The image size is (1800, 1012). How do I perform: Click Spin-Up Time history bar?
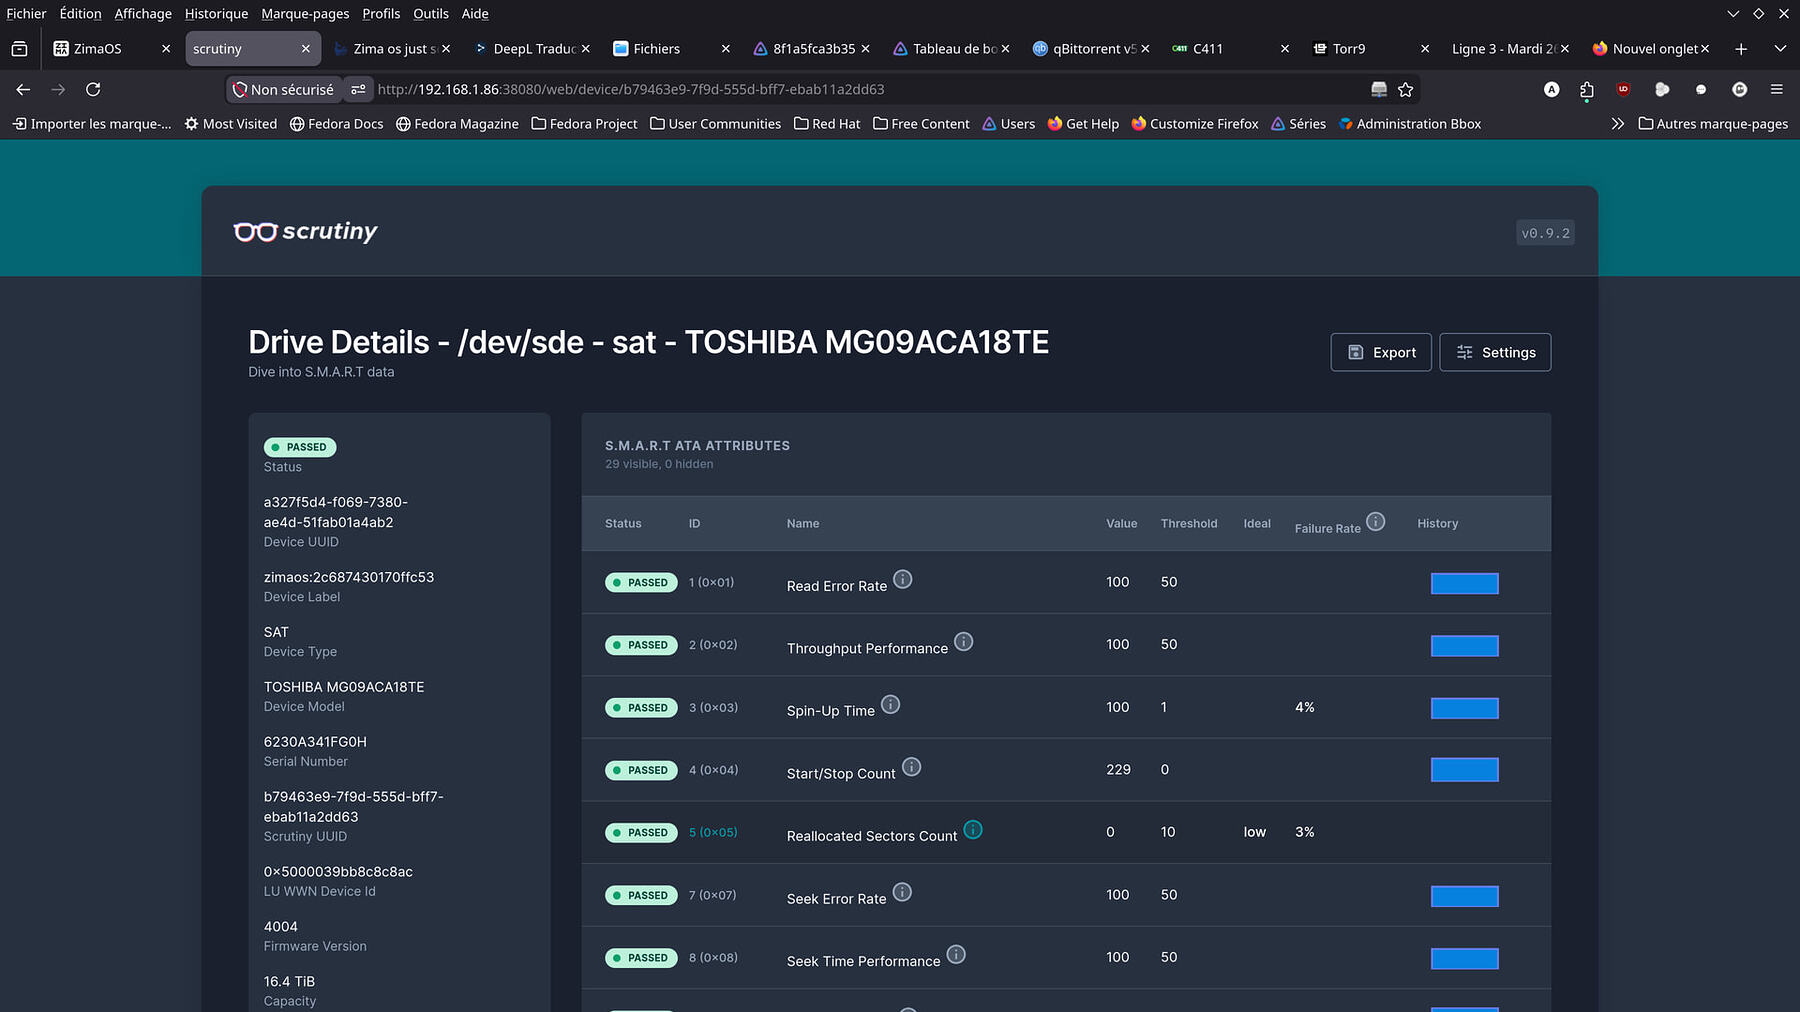[x=1464, y=708]
